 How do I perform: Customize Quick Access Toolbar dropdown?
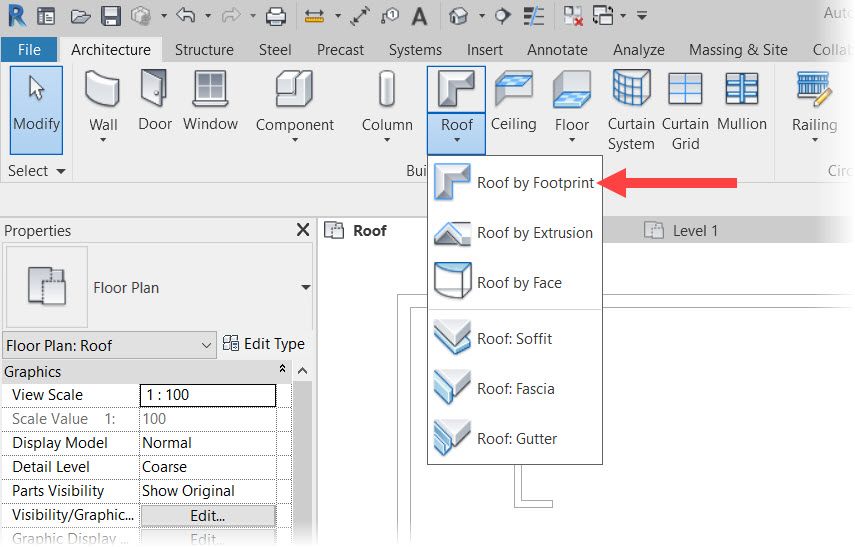click(642, 16)
